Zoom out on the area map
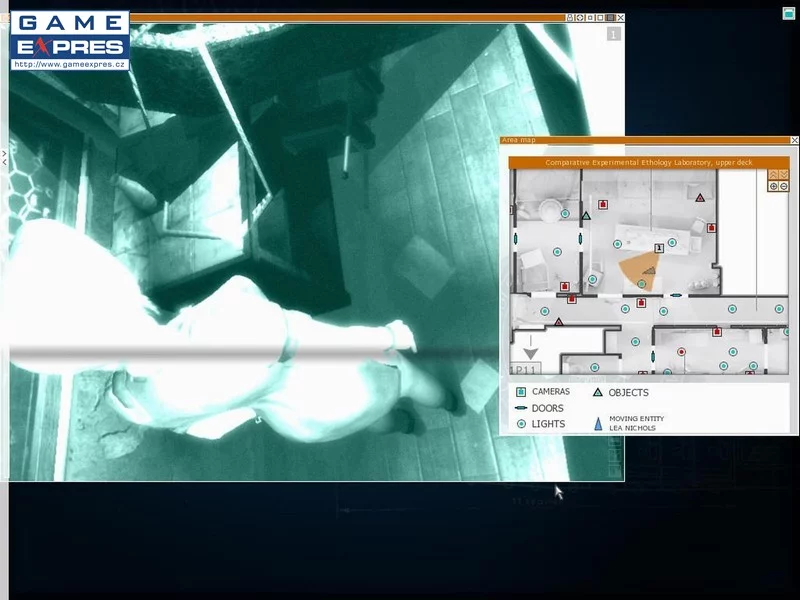The image size is (800, 600). pyautogui.click(x=782, y=187)
